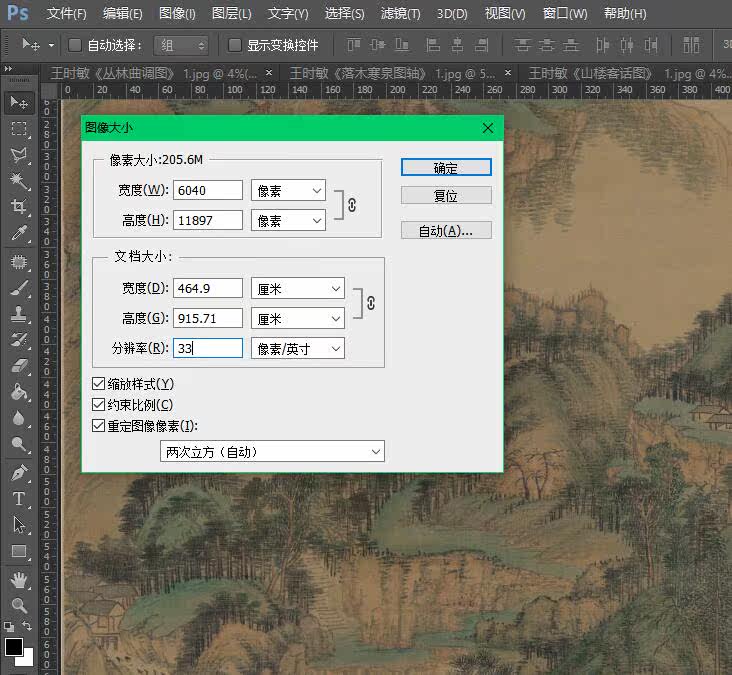Click the 确定 button

(x=446, y=168)
